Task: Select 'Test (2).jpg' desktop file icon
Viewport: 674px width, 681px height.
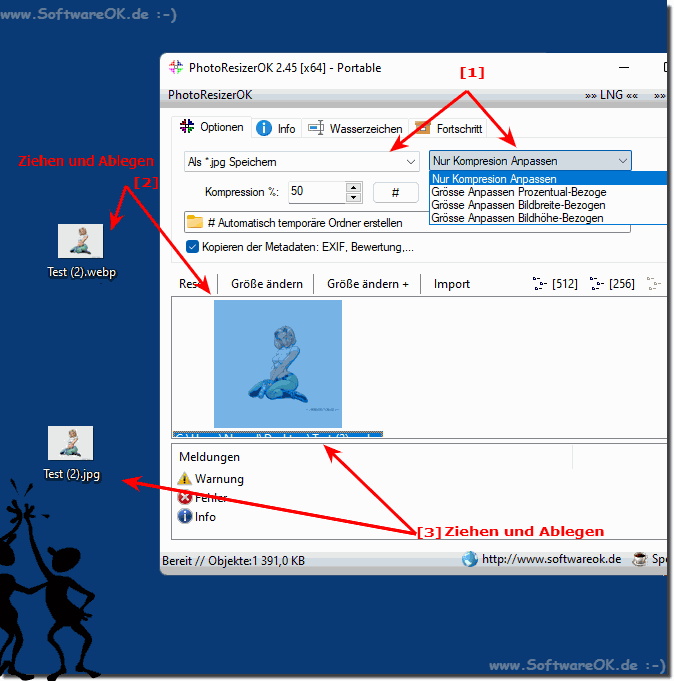Action: coord(71,453)
